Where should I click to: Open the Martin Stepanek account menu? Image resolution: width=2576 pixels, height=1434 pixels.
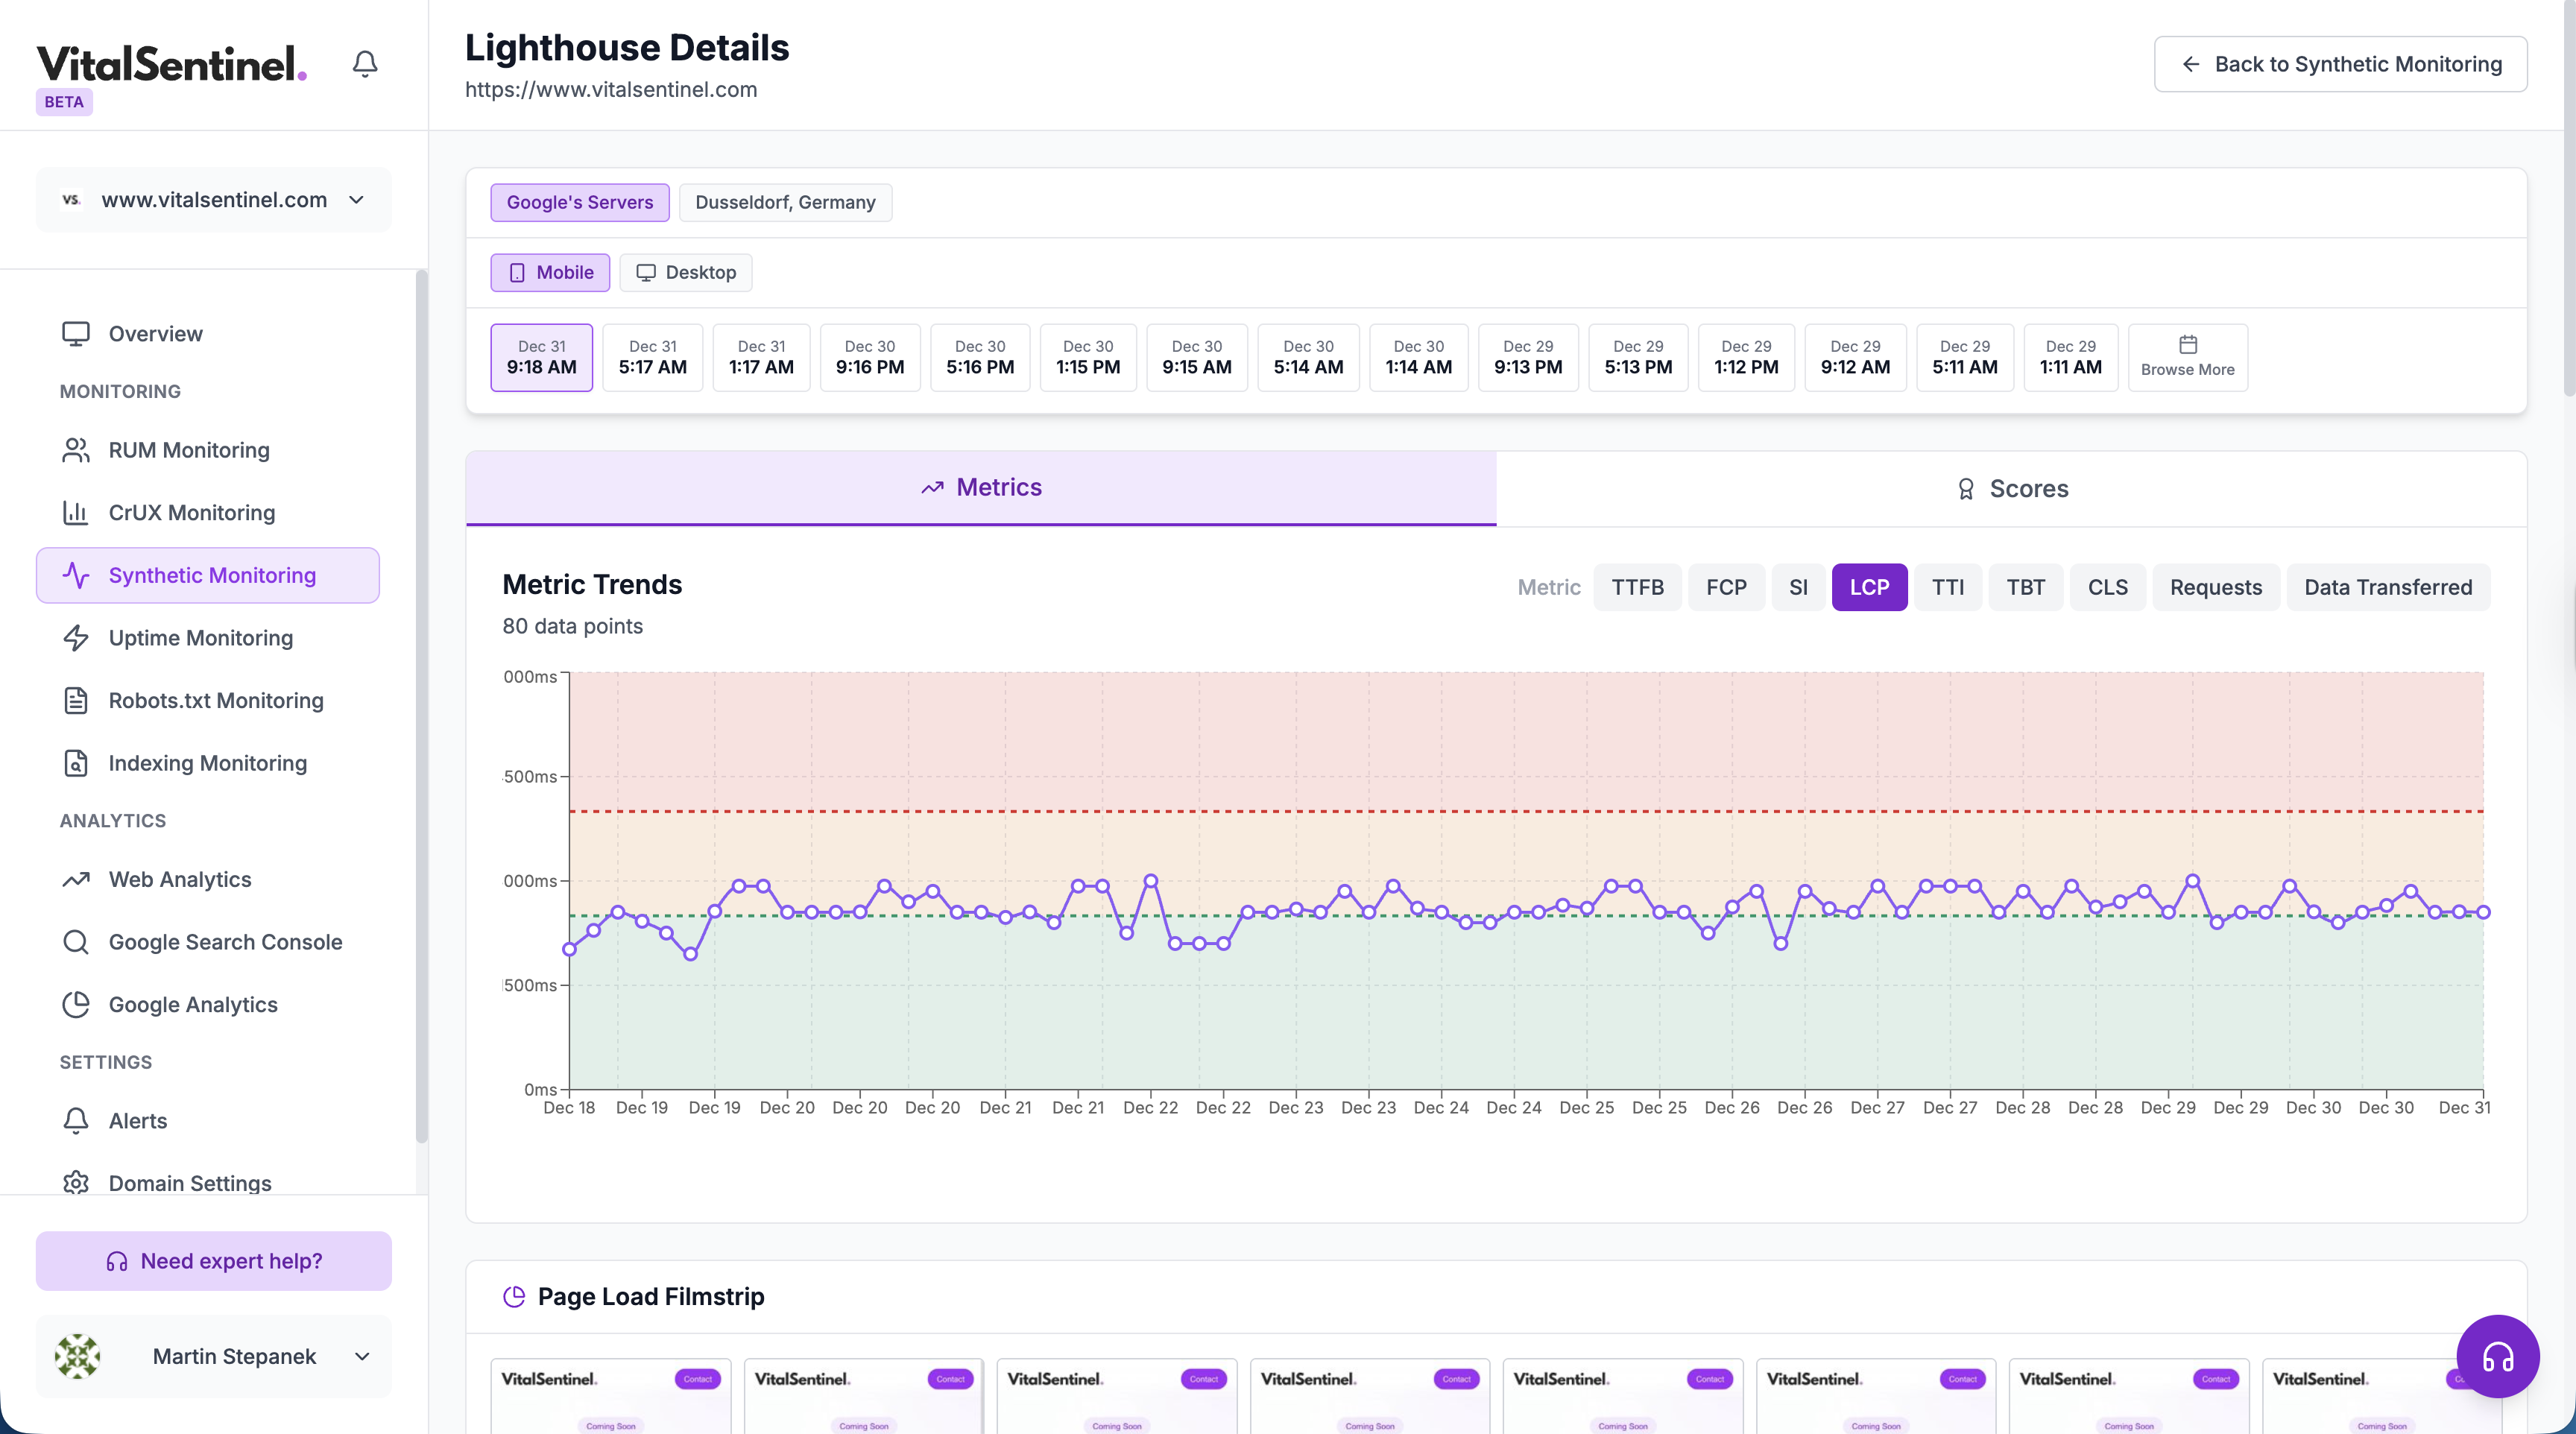click(214, 1356)
